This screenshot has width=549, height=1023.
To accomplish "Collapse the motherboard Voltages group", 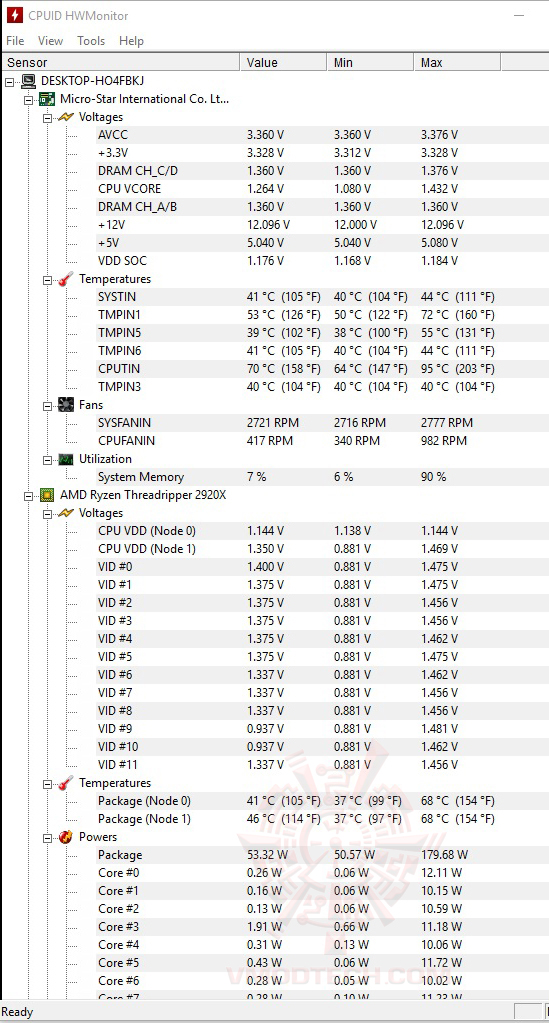I will pos(48,118).
